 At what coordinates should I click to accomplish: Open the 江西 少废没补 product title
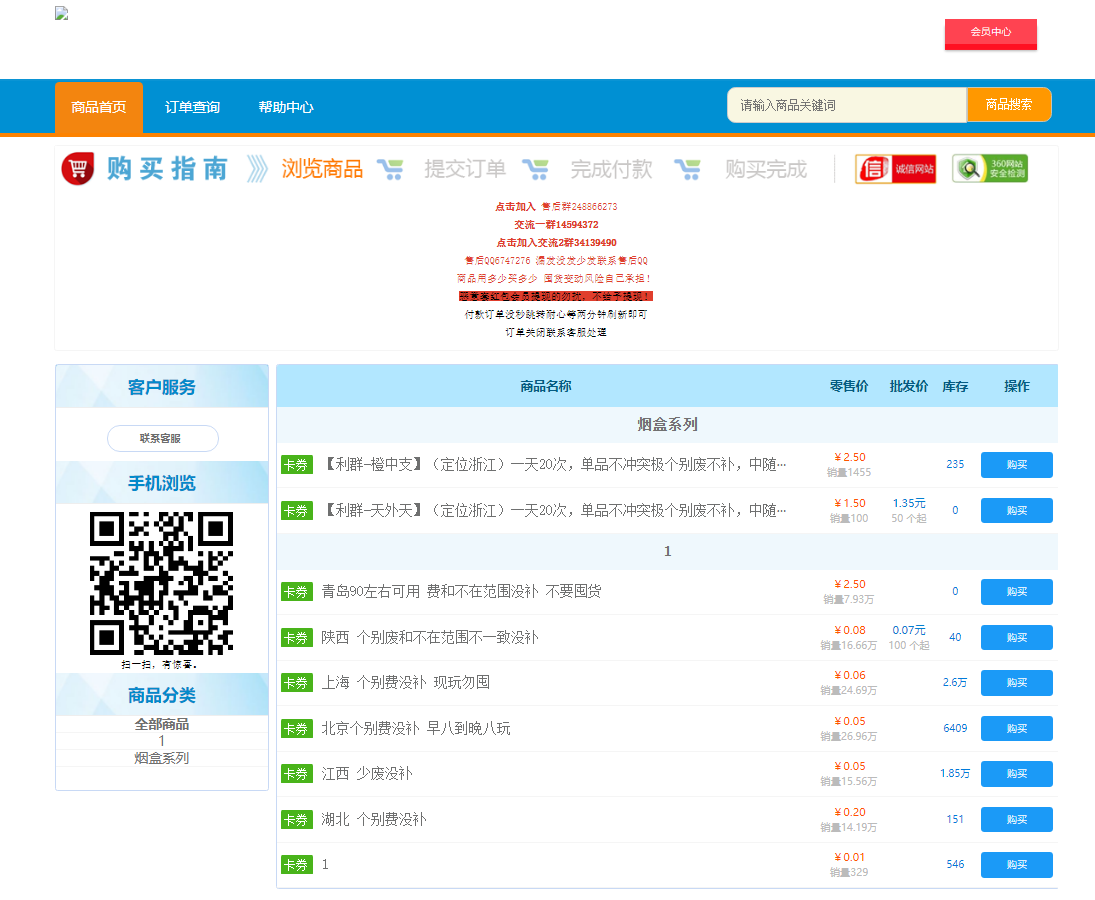(x=367, y=774)
